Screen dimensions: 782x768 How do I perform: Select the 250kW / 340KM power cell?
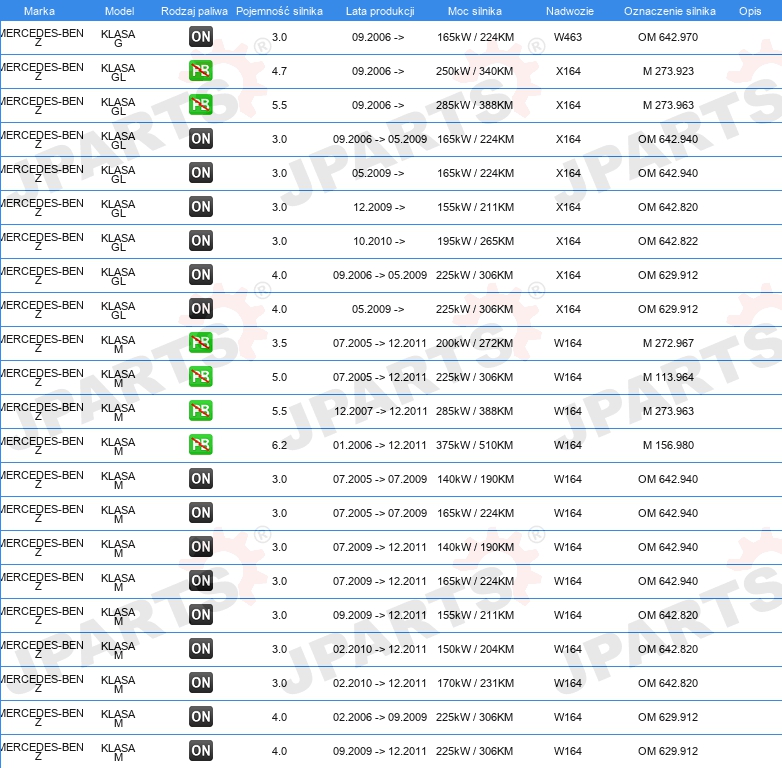(475, 71)
